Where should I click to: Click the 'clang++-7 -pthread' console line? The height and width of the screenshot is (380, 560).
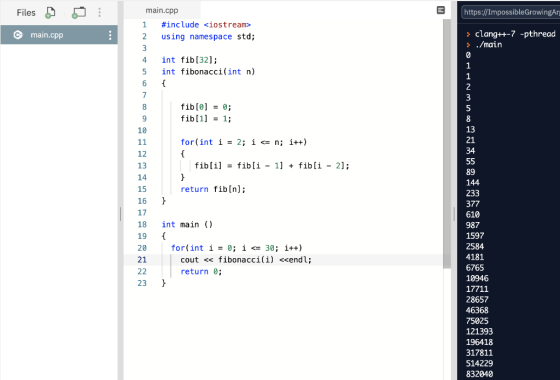point(515,34)
